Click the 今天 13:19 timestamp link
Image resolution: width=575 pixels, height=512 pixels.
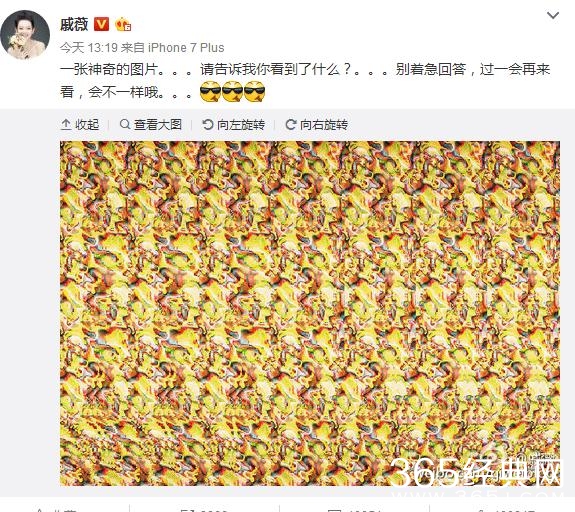coord(89,48)
